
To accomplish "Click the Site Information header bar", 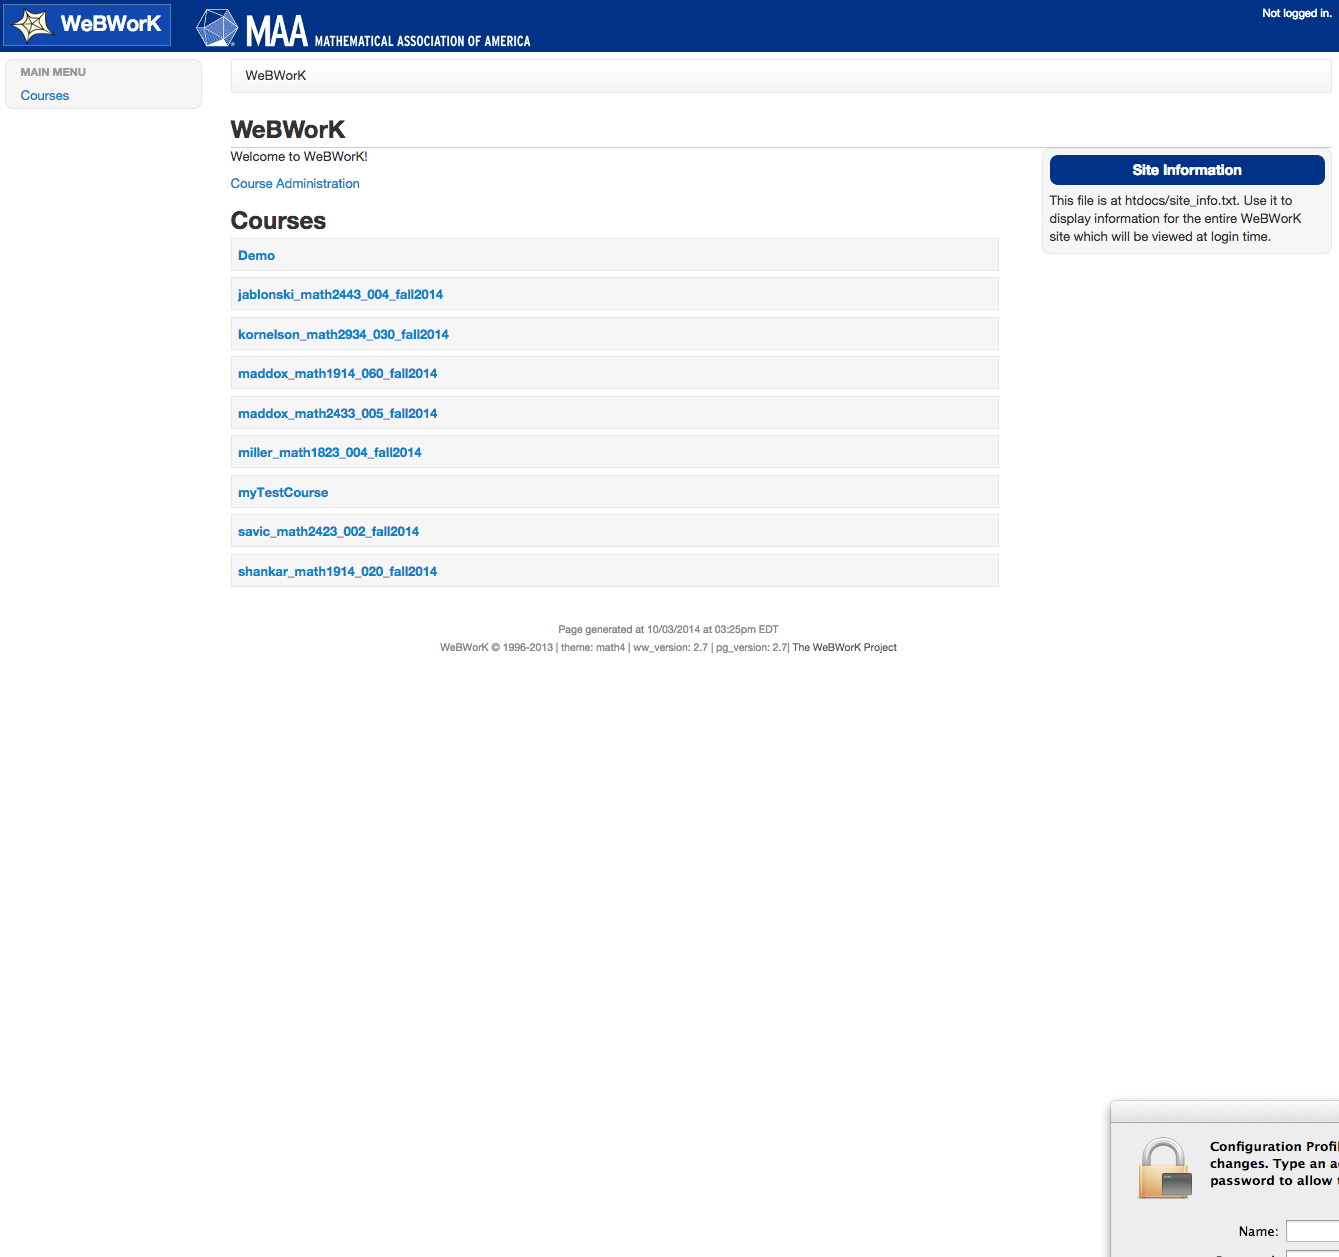I will click(1187, 170).
